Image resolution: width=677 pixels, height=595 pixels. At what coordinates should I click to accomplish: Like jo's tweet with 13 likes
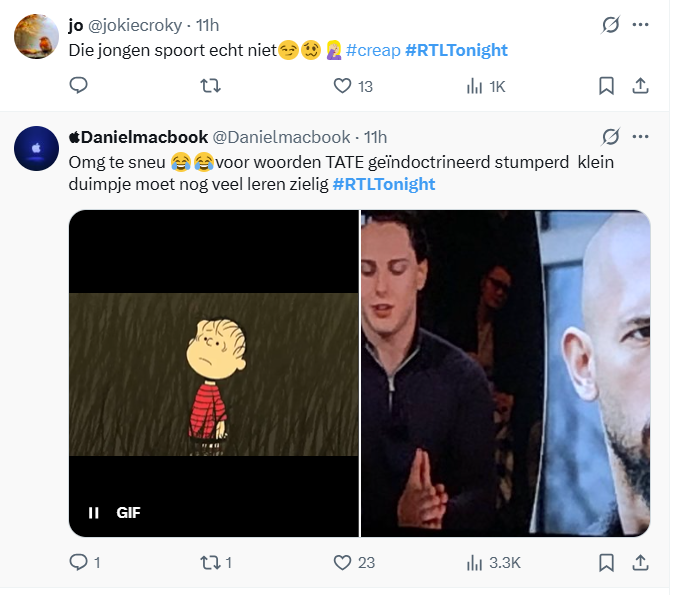(x=343, y=86)
